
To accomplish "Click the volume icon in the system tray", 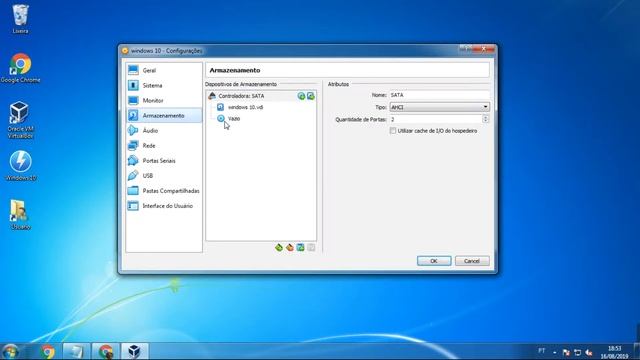I will (x=589, y=352).
